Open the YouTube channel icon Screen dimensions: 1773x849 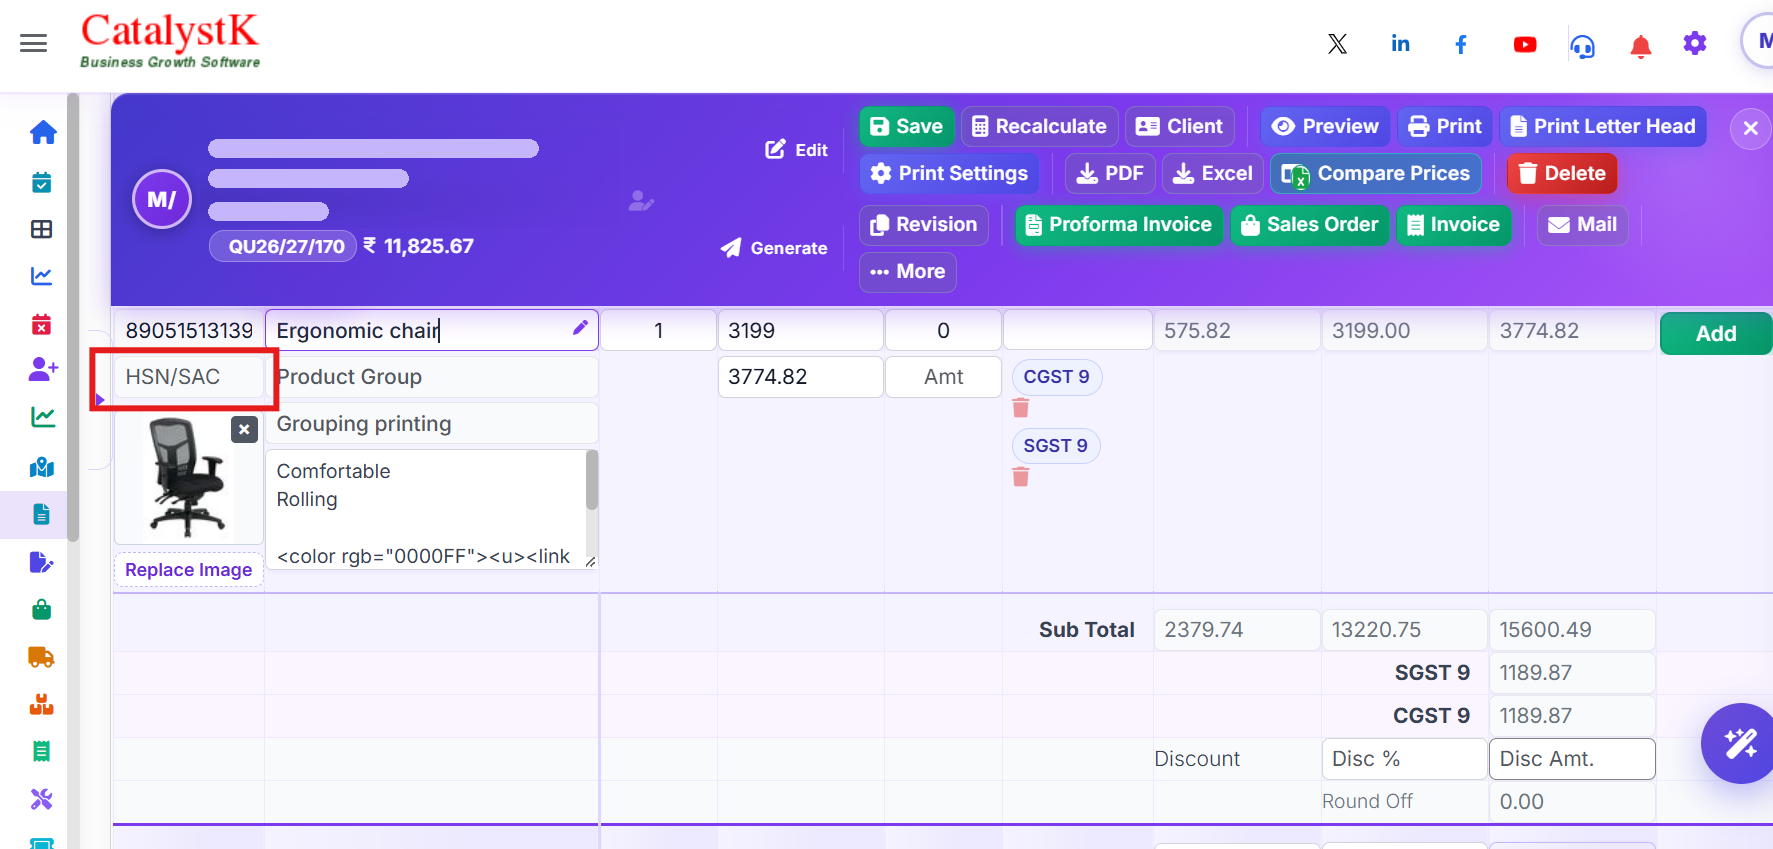pos(1525,44)
